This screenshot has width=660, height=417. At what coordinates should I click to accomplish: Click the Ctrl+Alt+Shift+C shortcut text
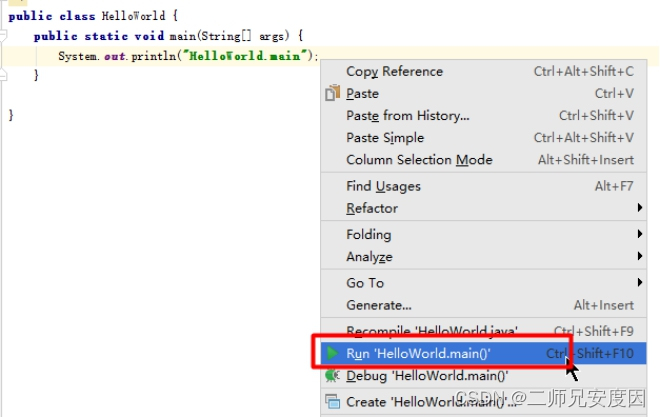(x=583, y=72)
